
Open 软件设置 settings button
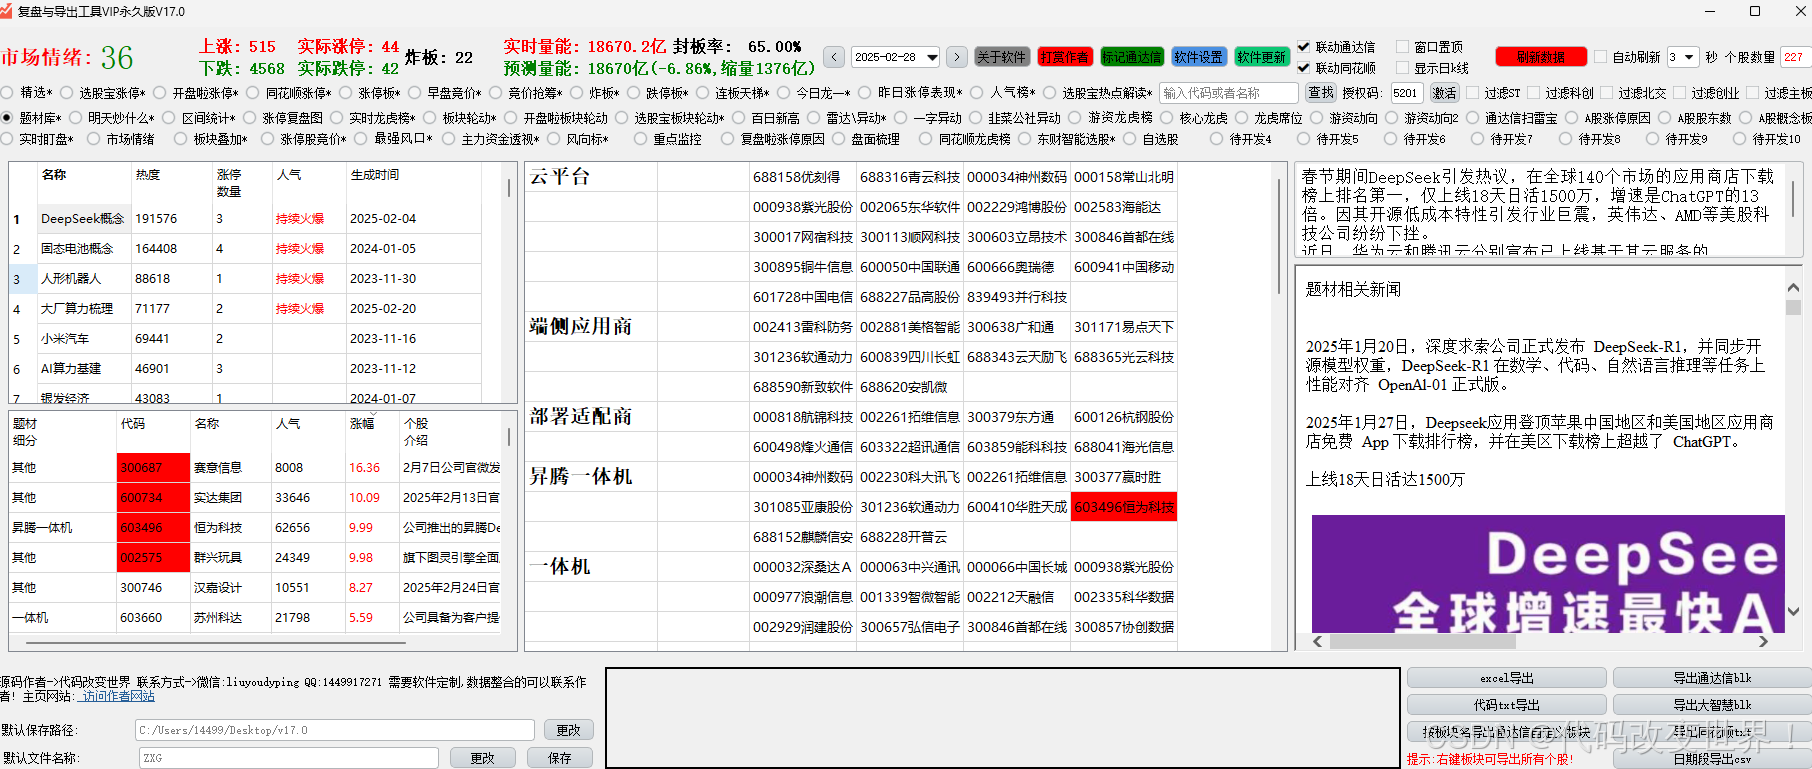[1198, 57]
